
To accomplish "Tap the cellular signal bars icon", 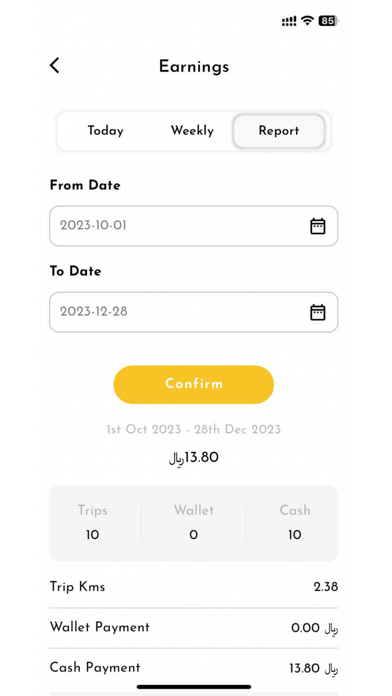I will [x=289, y=21].
